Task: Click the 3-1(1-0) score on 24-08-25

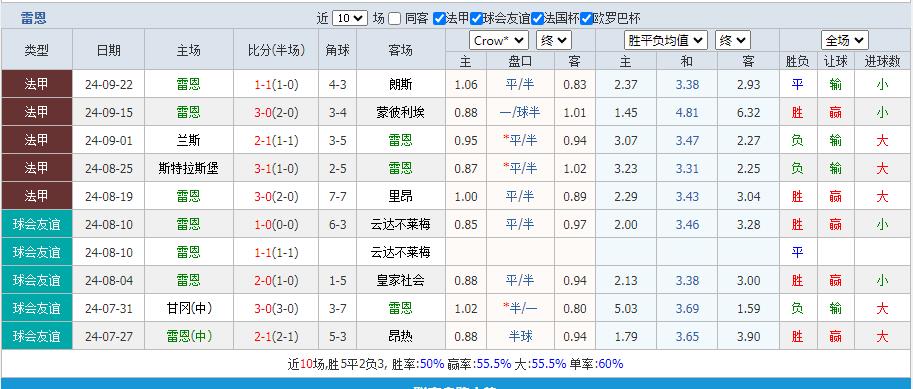Action: click(x=276, y=168)
